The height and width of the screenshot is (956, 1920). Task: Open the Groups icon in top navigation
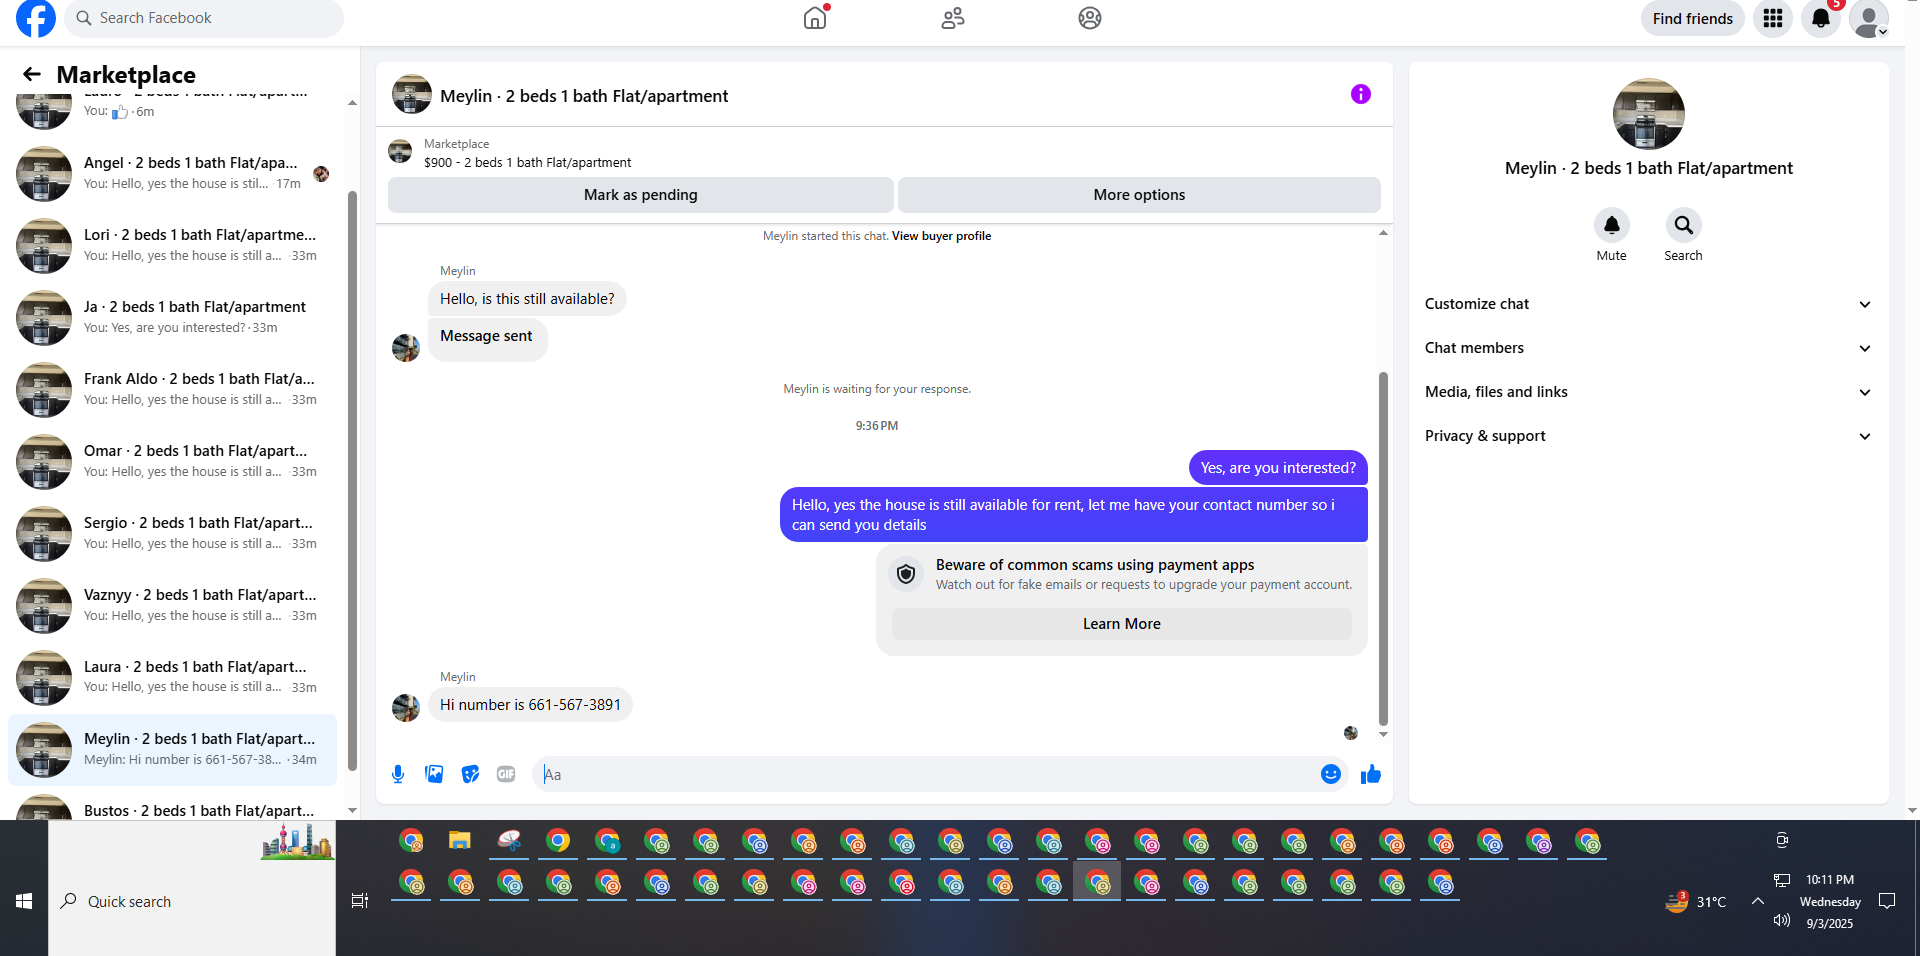point(1090,18)
